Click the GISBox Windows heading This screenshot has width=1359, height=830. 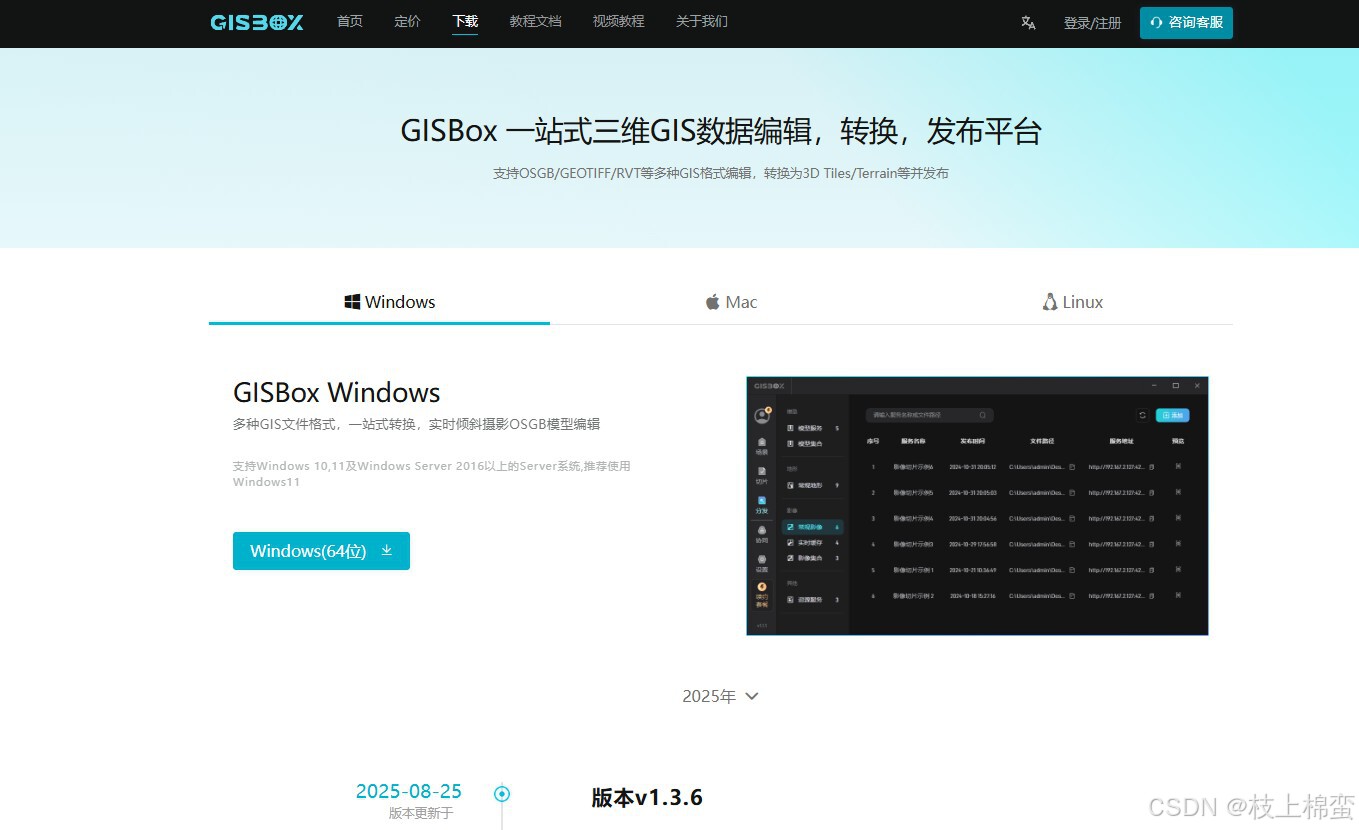[337, 392]
